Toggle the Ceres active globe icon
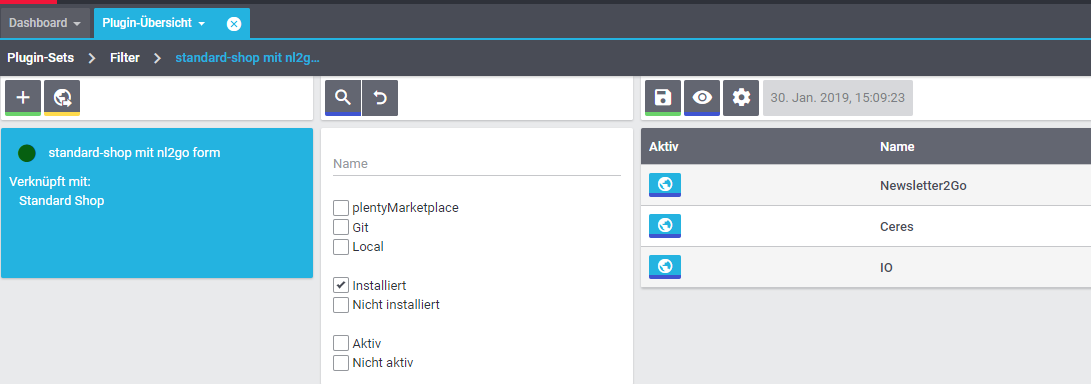1091x384 pixels. [x=665, y=226]
